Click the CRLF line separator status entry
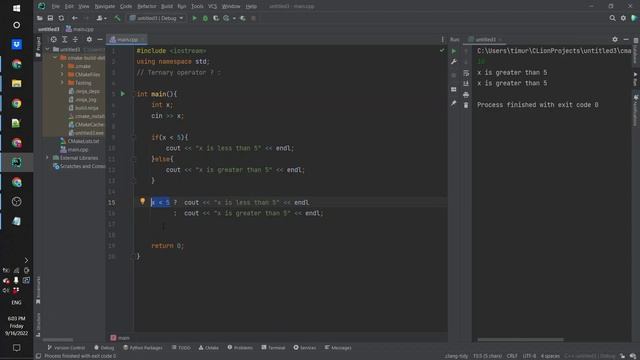Viewport: 640px width, 360px height. point(512,356)
